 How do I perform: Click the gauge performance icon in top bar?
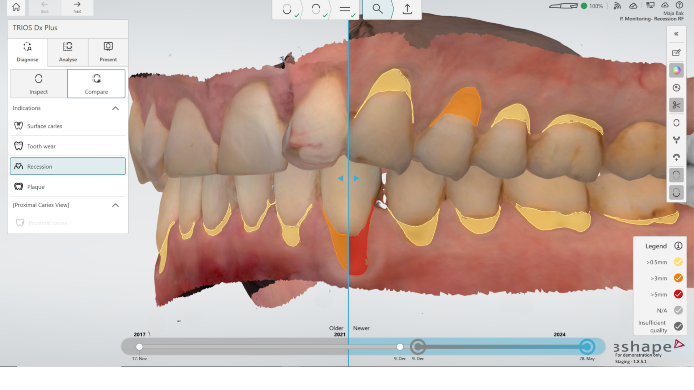(633, 6)
